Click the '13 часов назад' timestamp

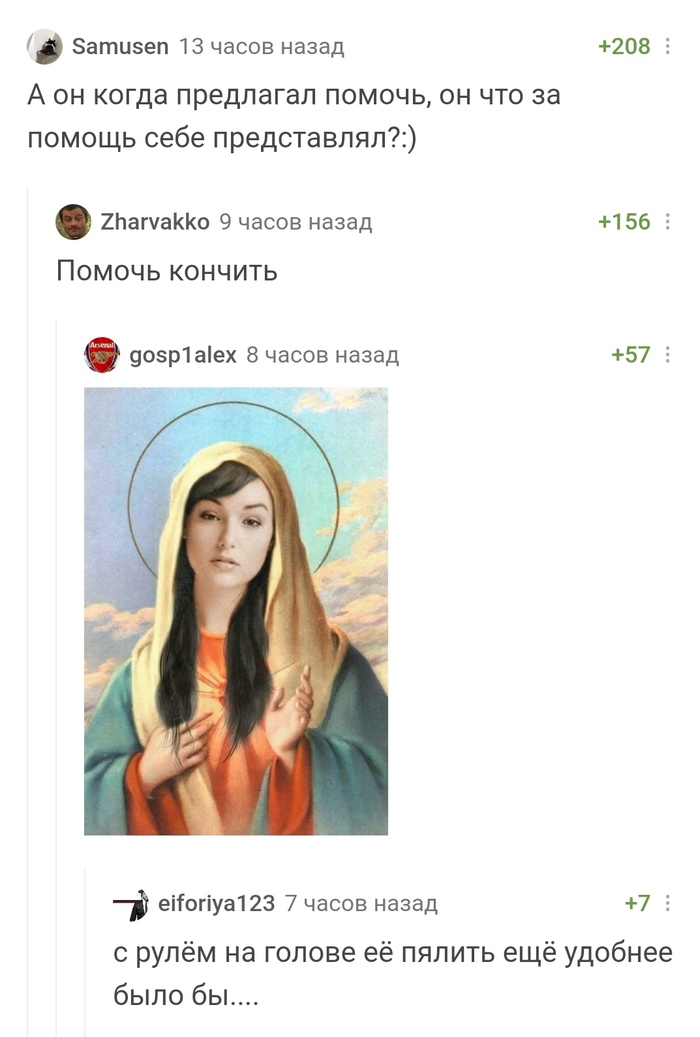coord(261,46)
